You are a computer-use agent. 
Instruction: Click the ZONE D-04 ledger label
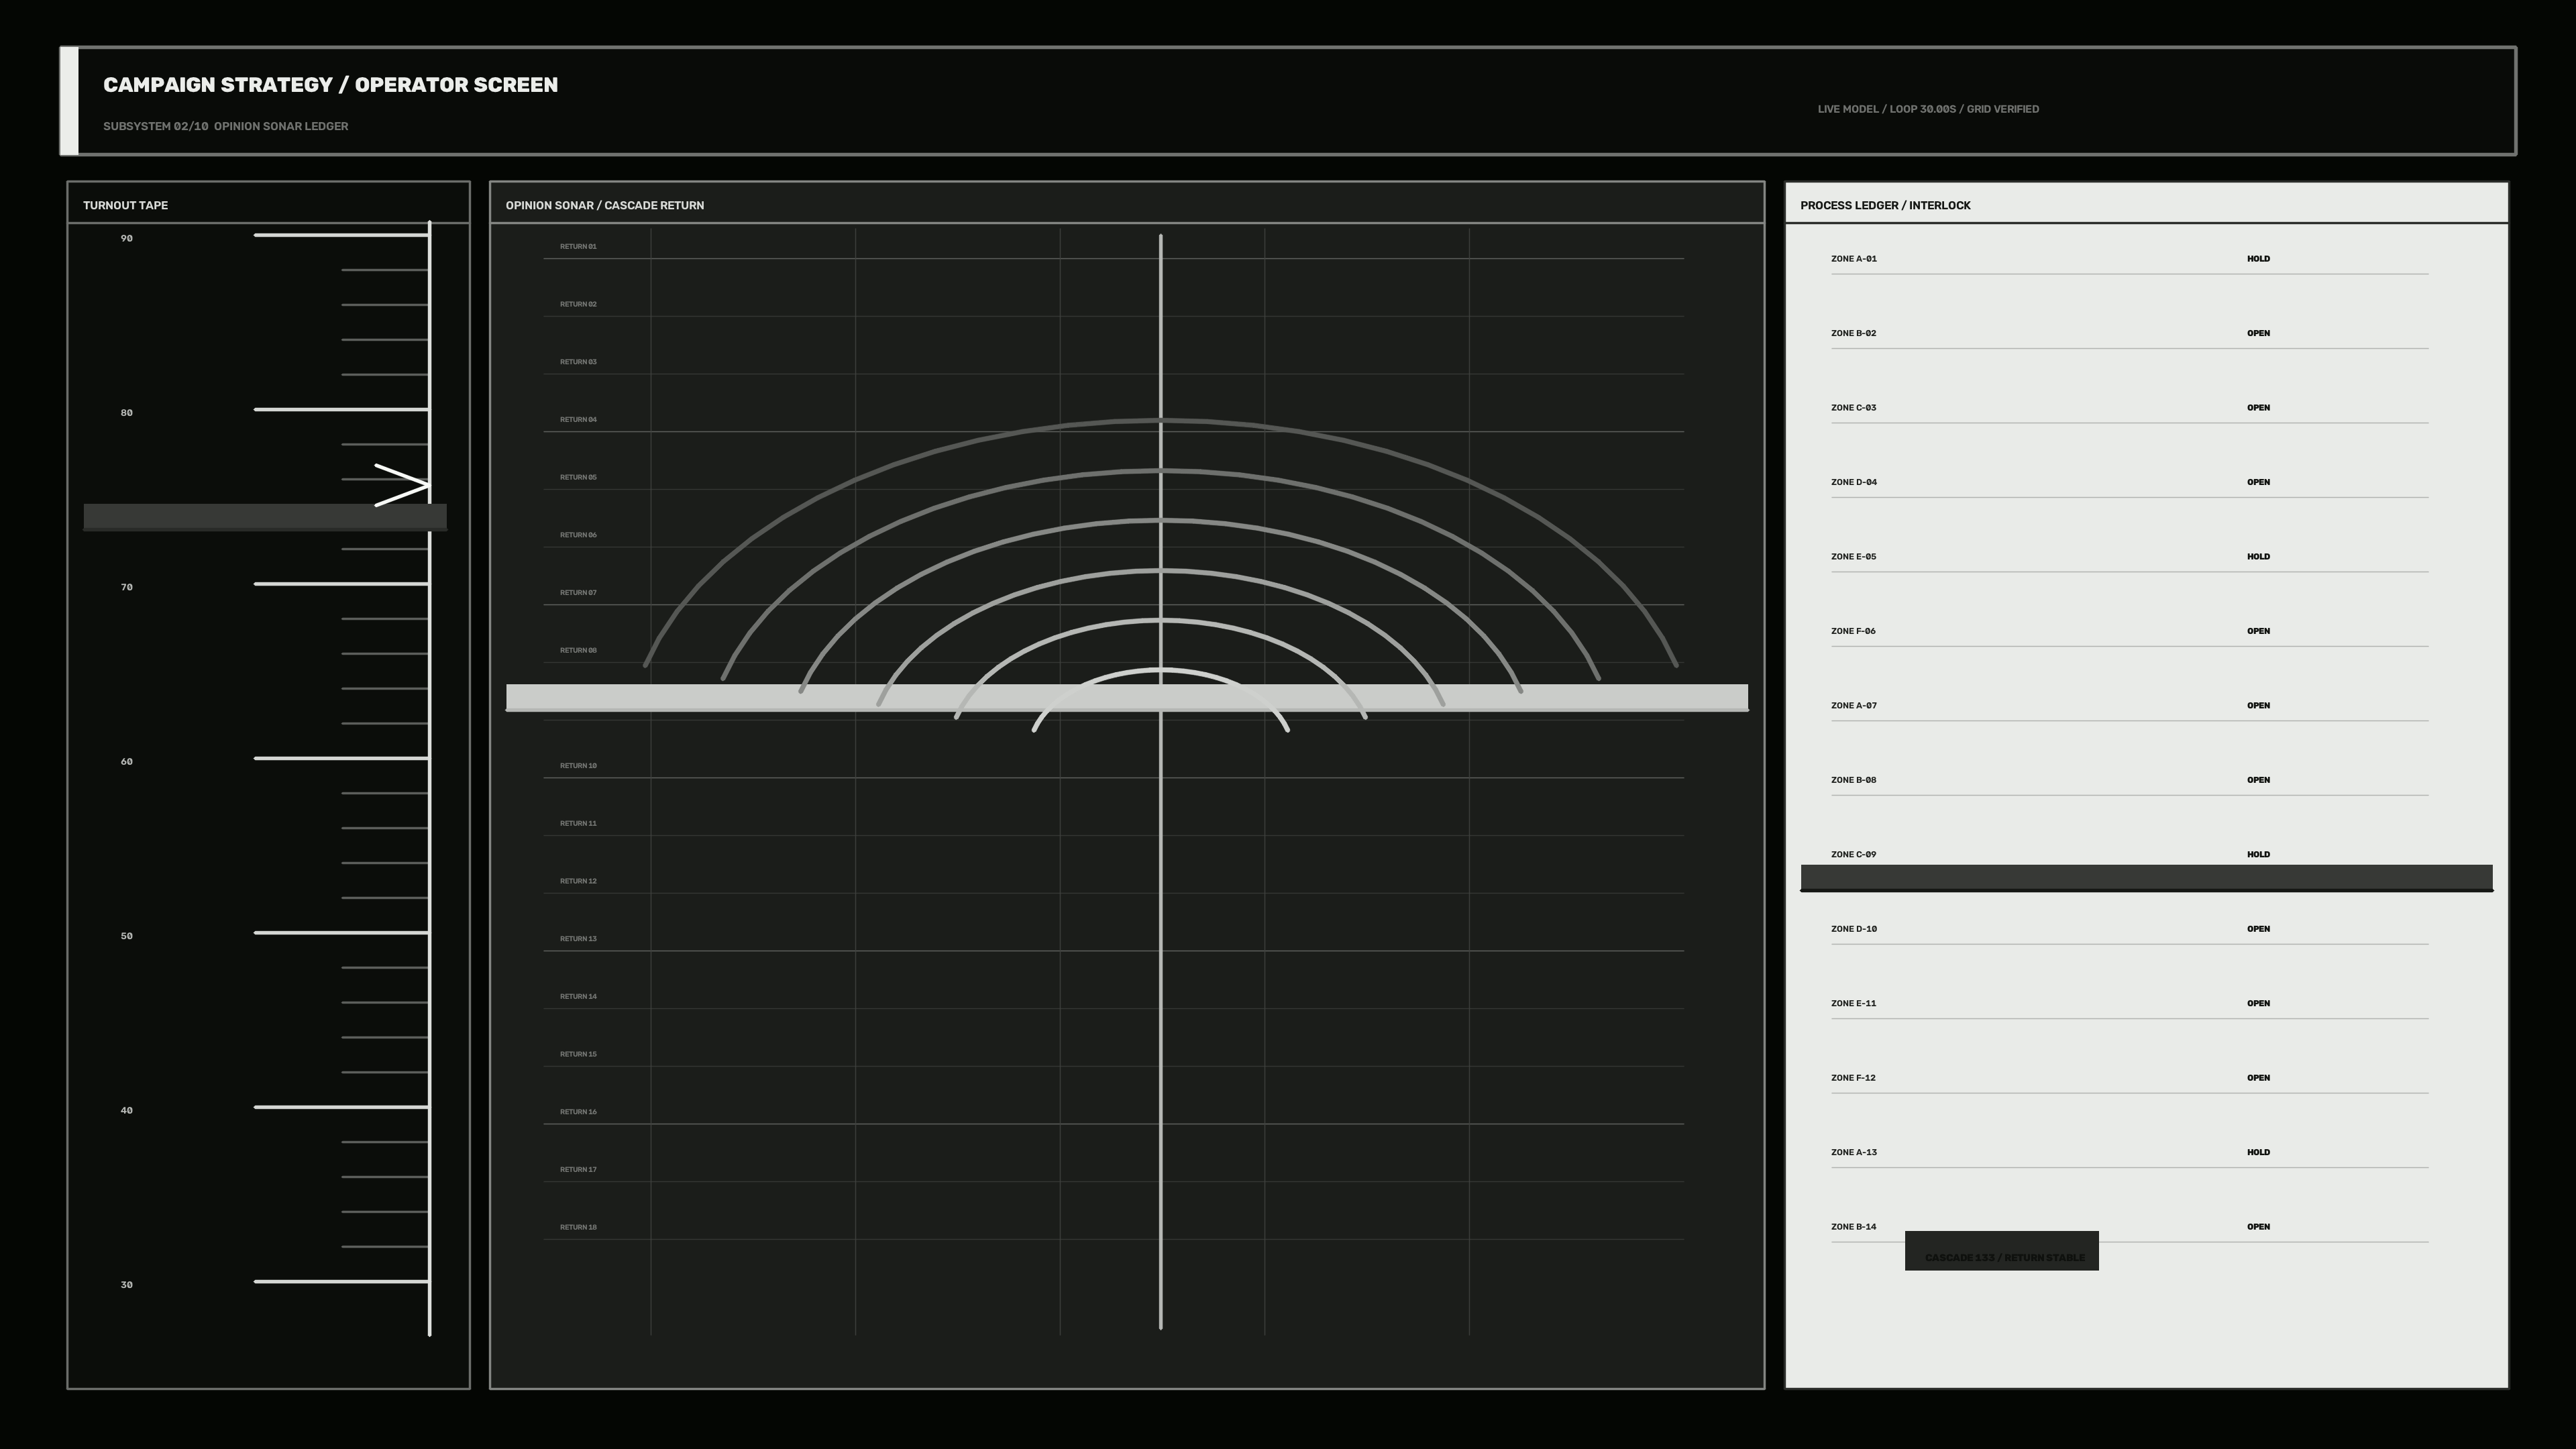pyautogui.click(x=1854, y=482)
